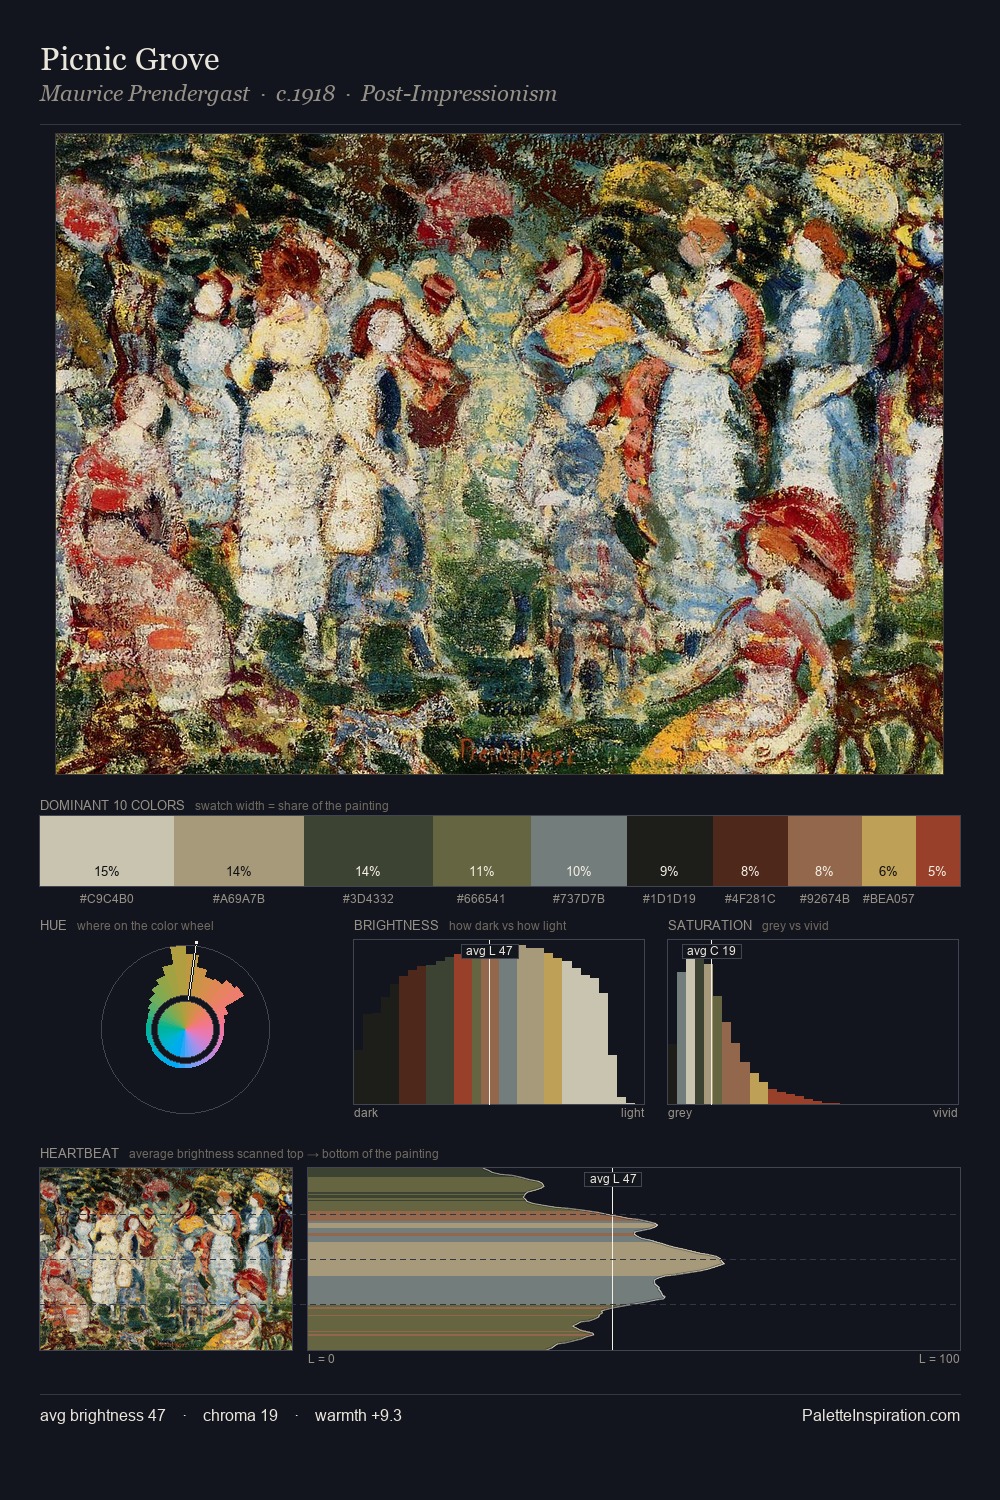1000x1500 pixels.
Task: Open the PaletteInspiration.com link
Action: click(881, 1416)
